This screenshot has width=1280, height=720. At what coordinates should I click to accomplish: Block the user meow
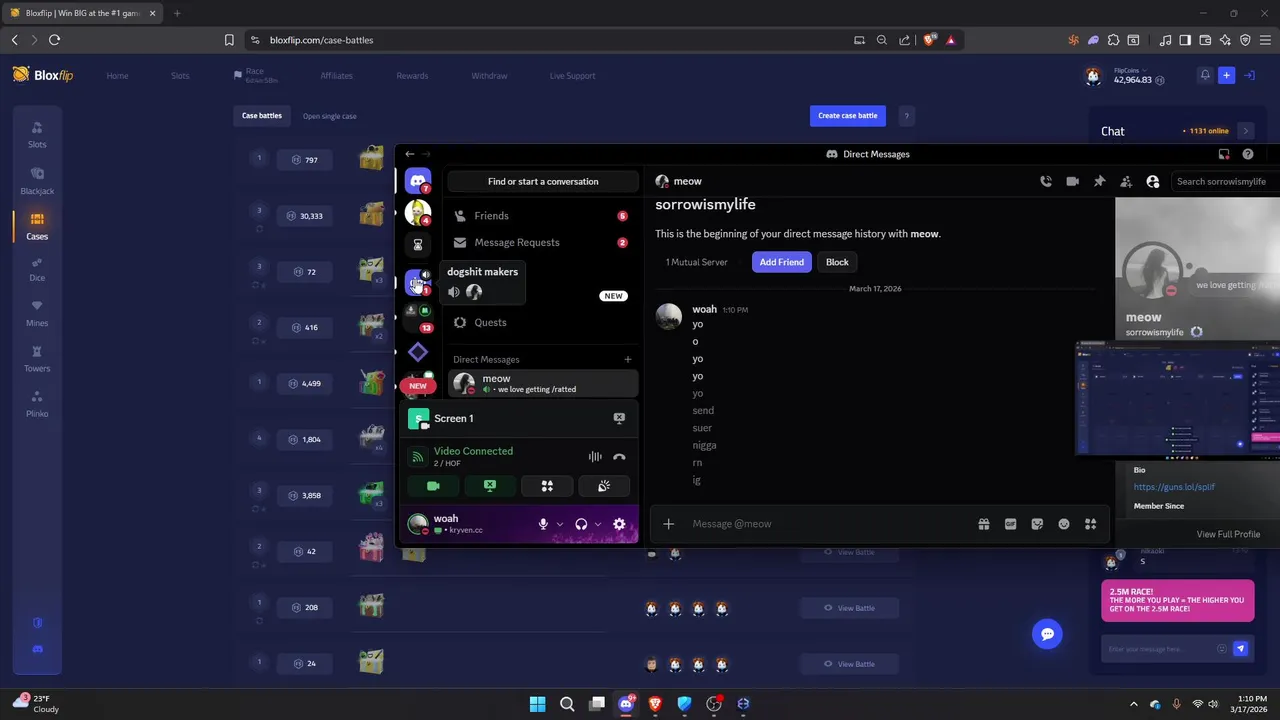(837, 262)
